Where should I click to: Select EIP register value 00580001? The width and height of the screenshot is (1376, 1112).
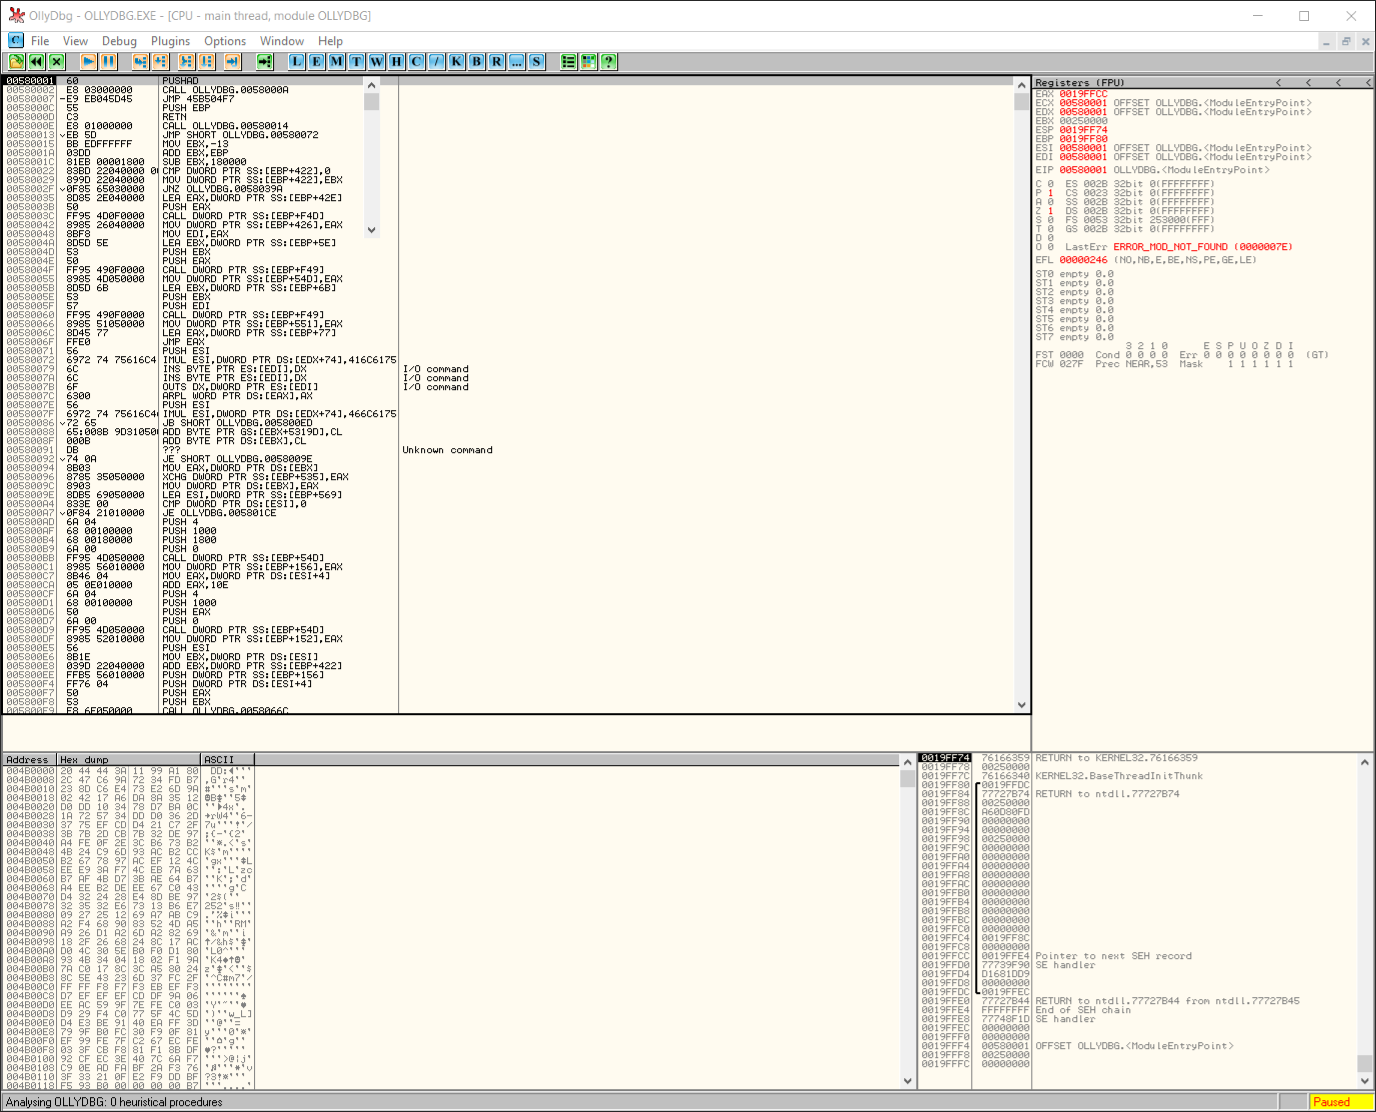[x=1083, y=170]
